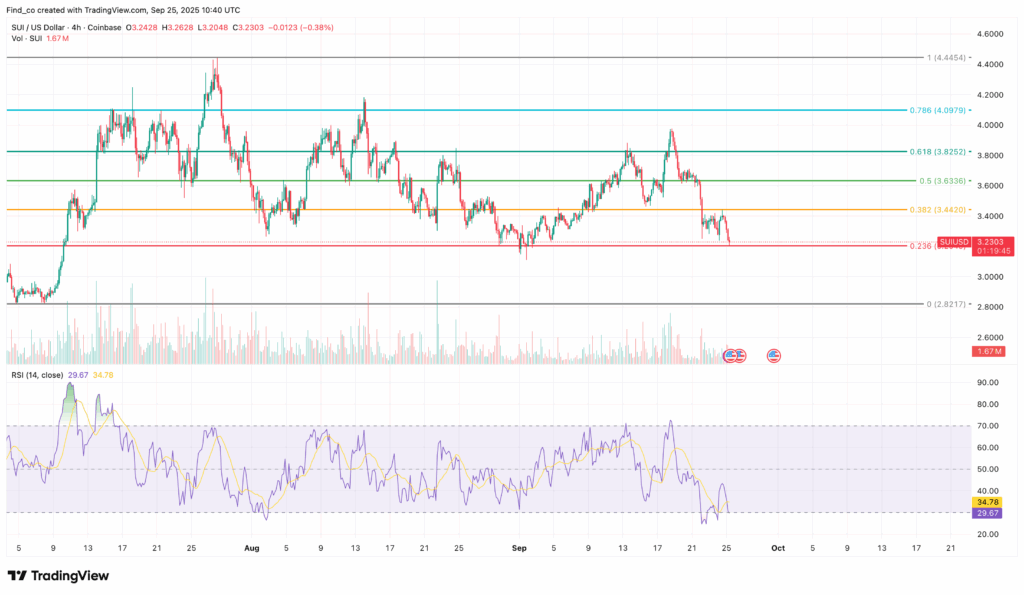Open the TradingView logo at bottom left

(18, 577)
